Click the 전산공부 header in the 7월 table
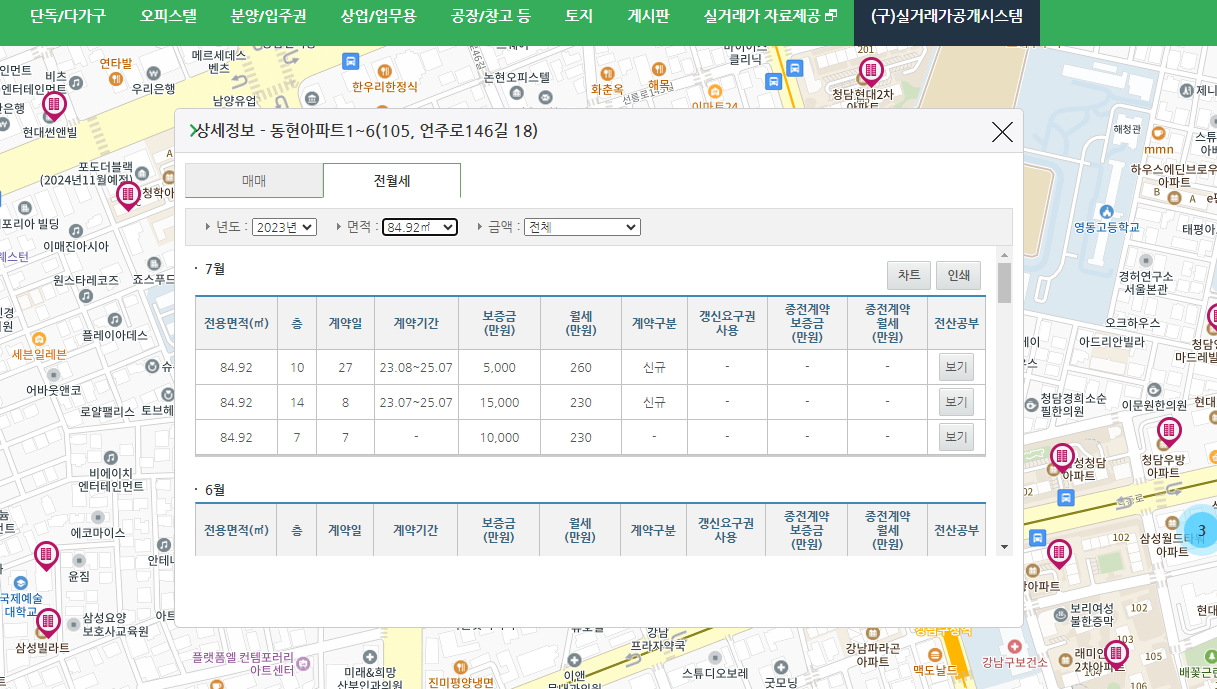This screenshot has height=689, width=1217. [956, 323]
